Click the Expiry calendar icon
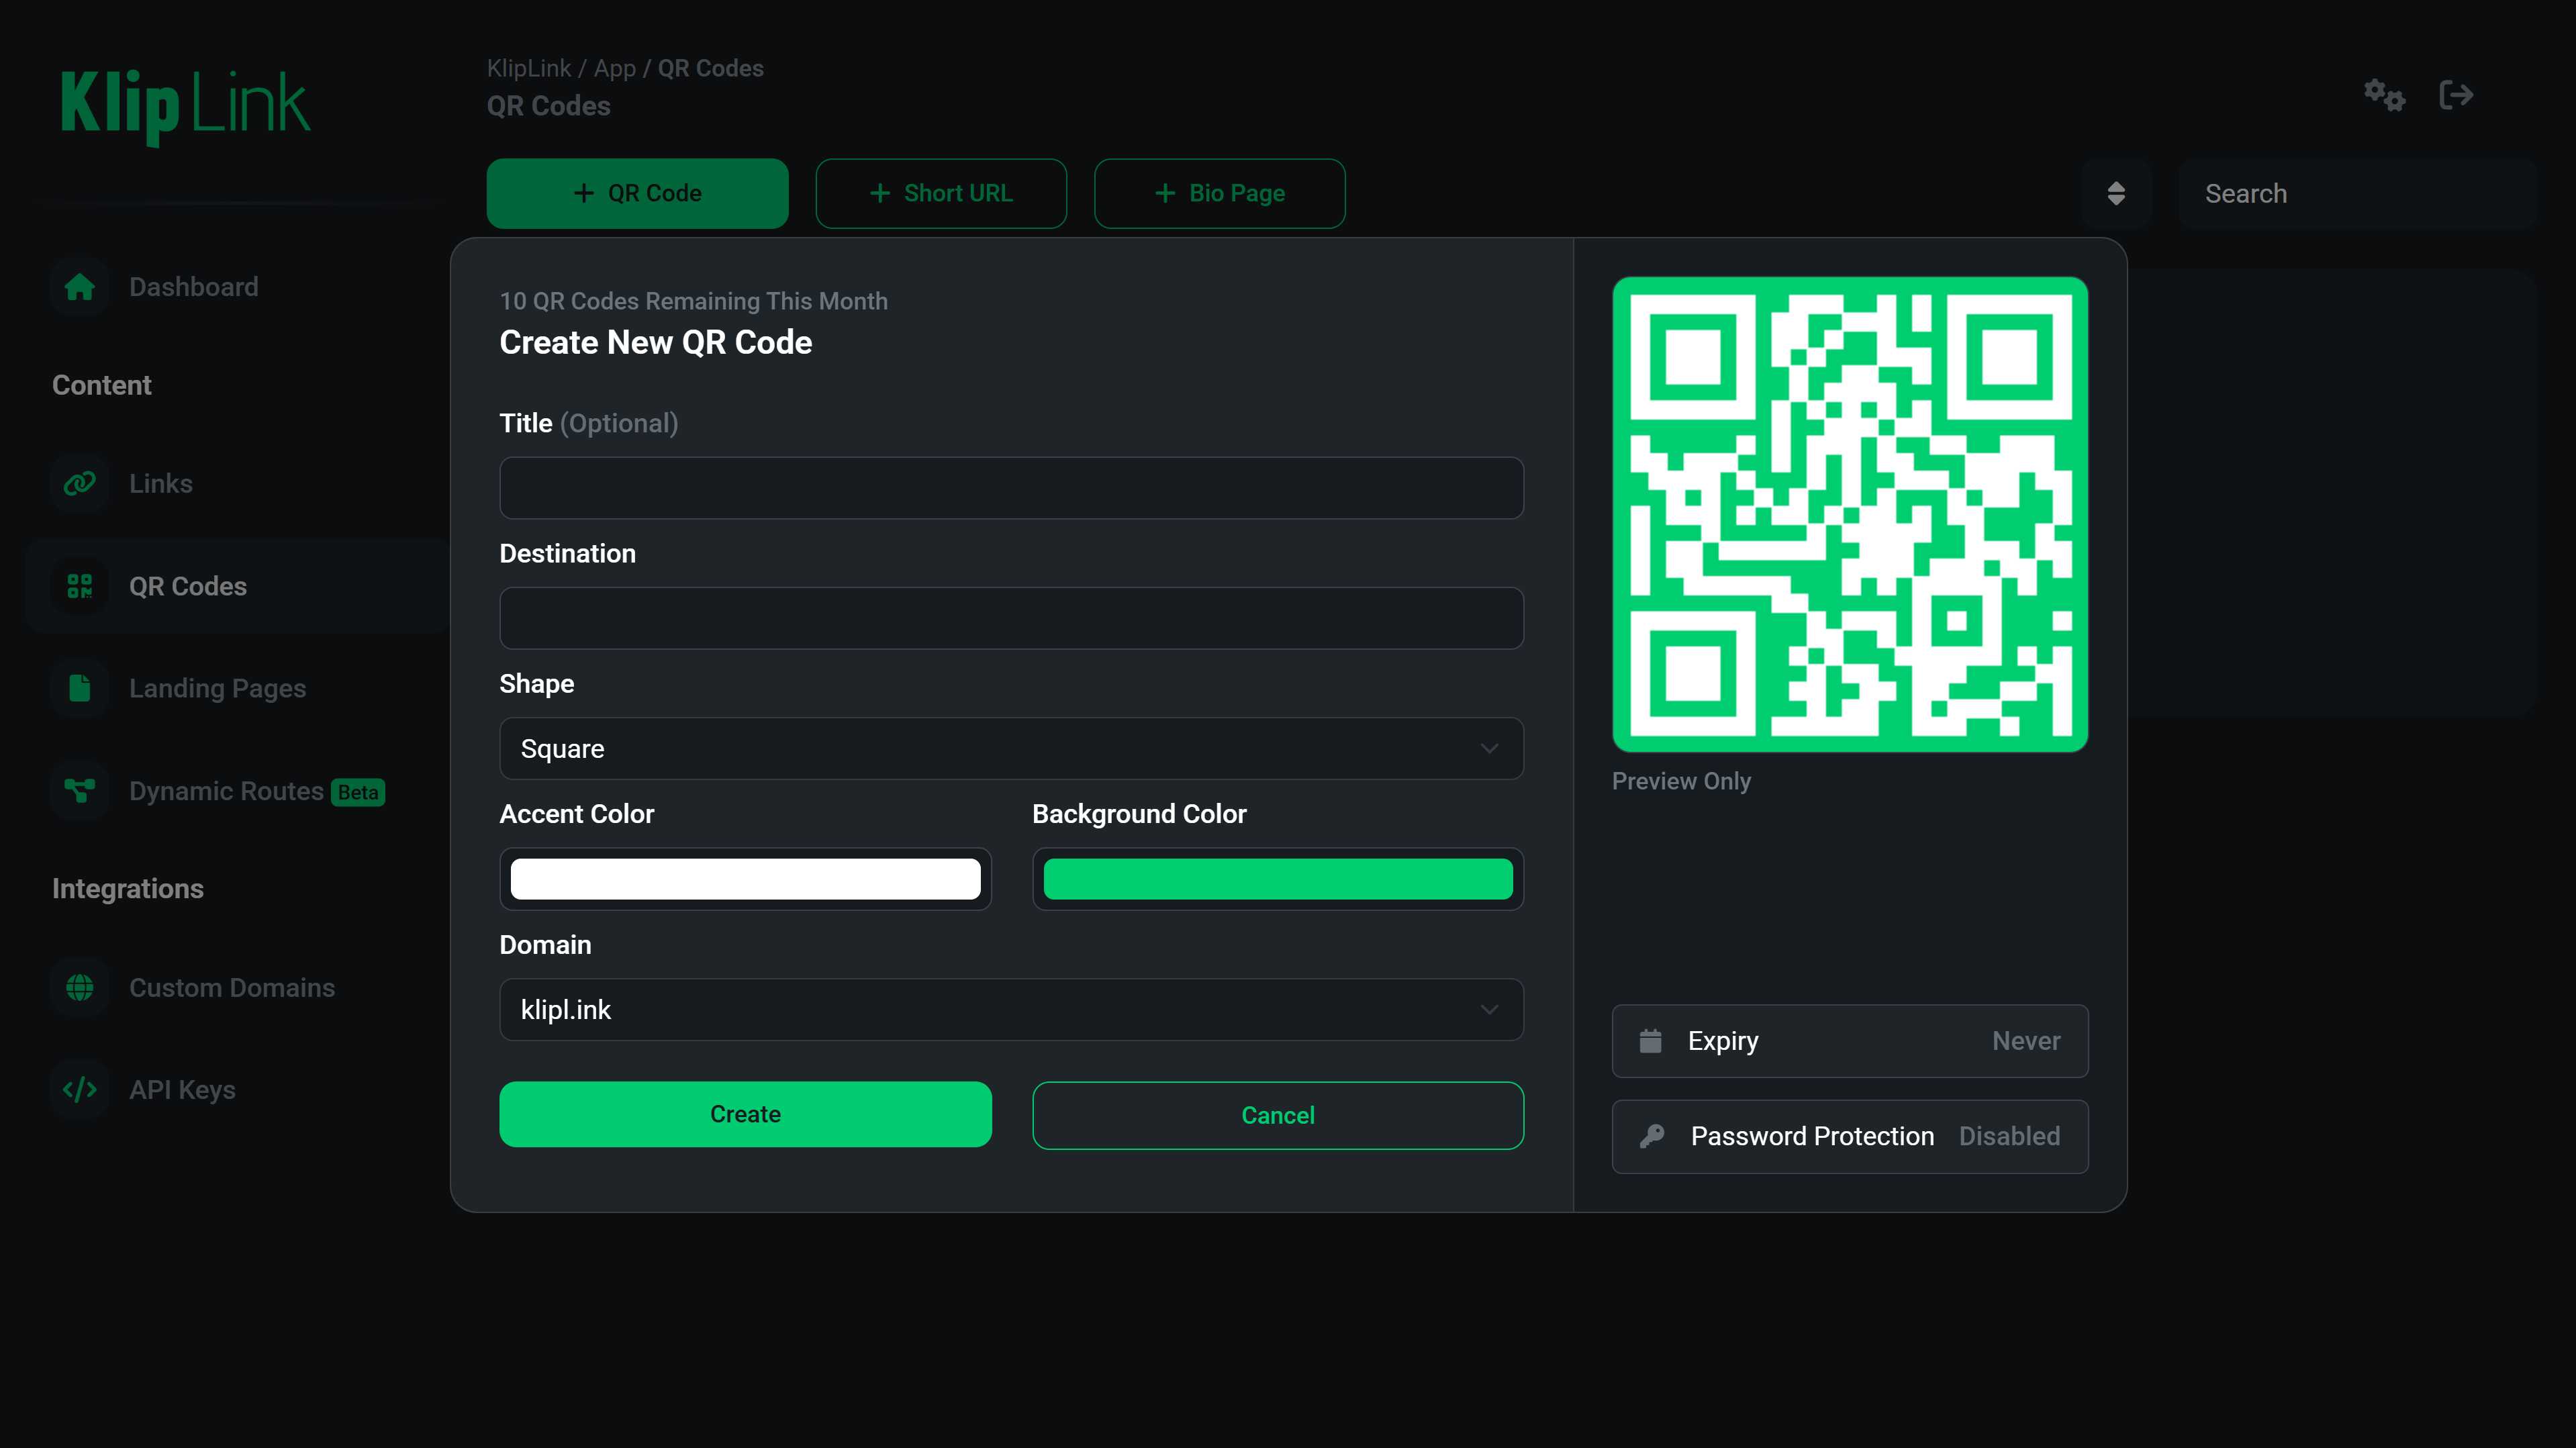Screen dimensions: 2576x1448 [x=1651, y=1041]
